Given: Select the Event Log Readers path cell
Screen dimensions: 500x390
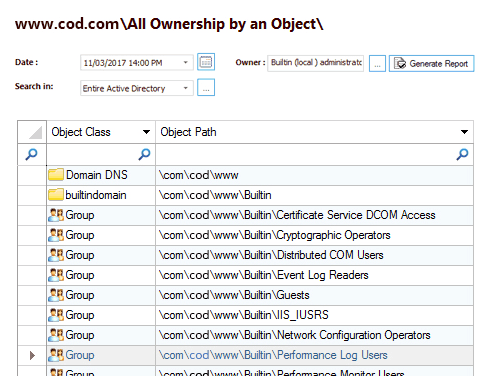Looking at the screenshot, I should pos(314,275).
